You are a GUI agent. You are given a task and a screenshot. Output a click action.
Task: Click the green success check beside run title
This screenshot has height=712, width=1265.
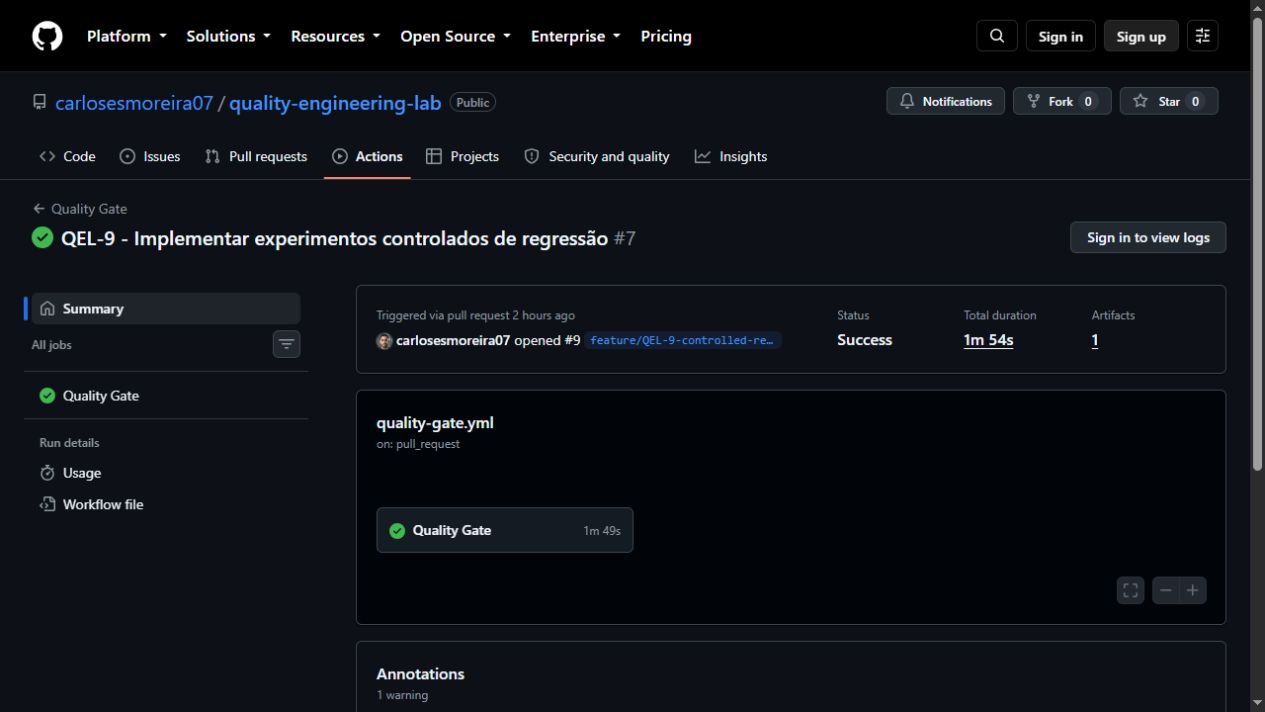[x=42, y=238]
